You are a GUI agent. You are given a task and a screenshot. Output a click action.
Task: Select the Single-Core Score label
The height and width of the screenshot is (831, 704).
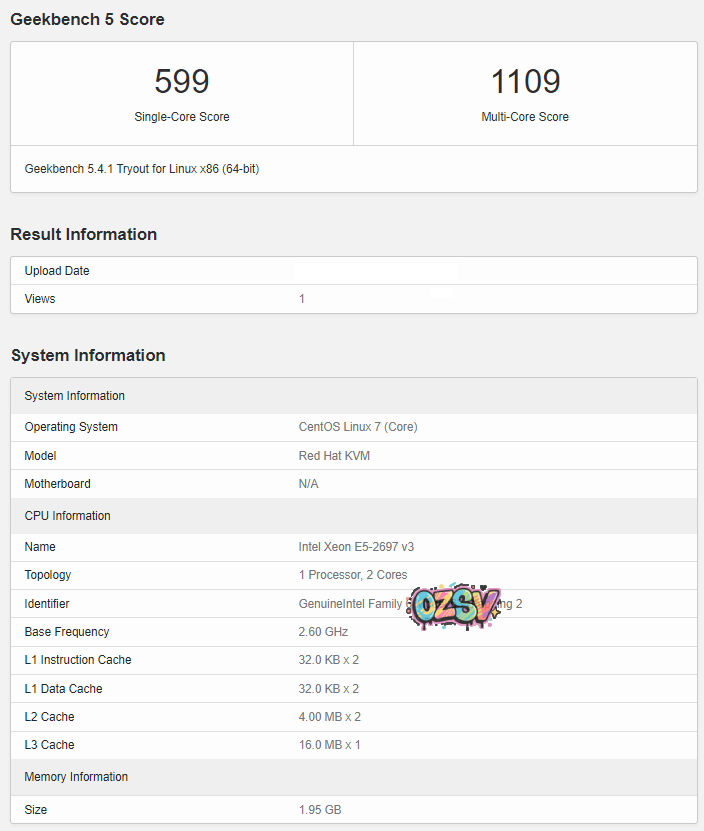coord(182,117)
